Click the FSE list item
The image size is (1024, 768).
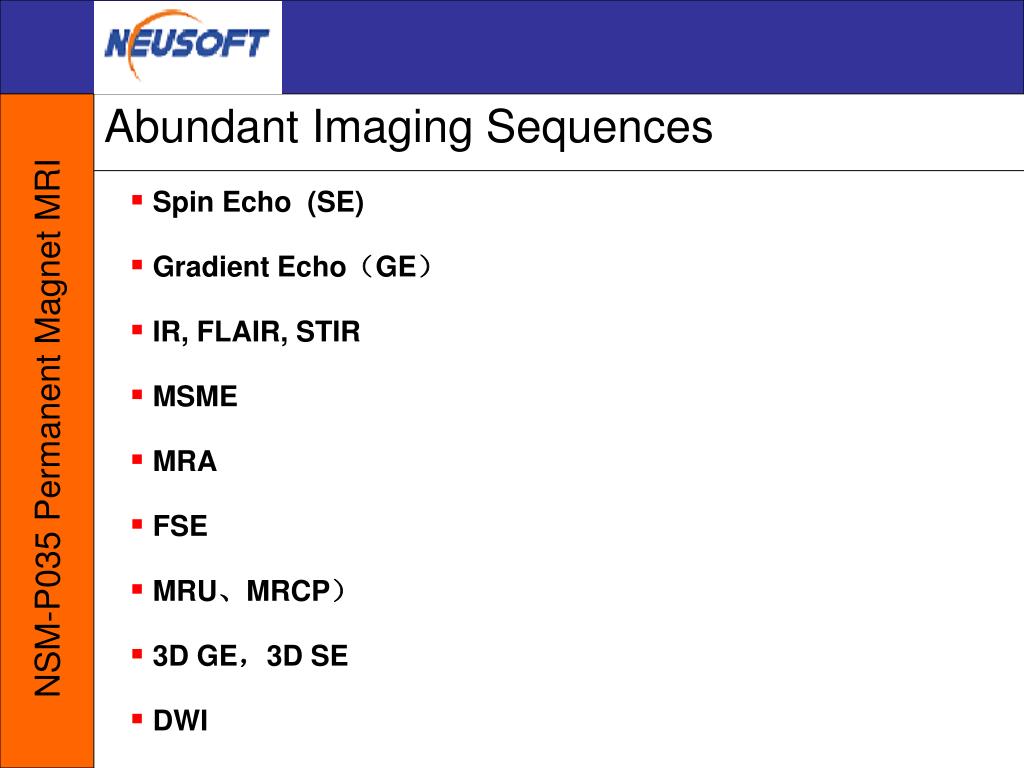180,526
